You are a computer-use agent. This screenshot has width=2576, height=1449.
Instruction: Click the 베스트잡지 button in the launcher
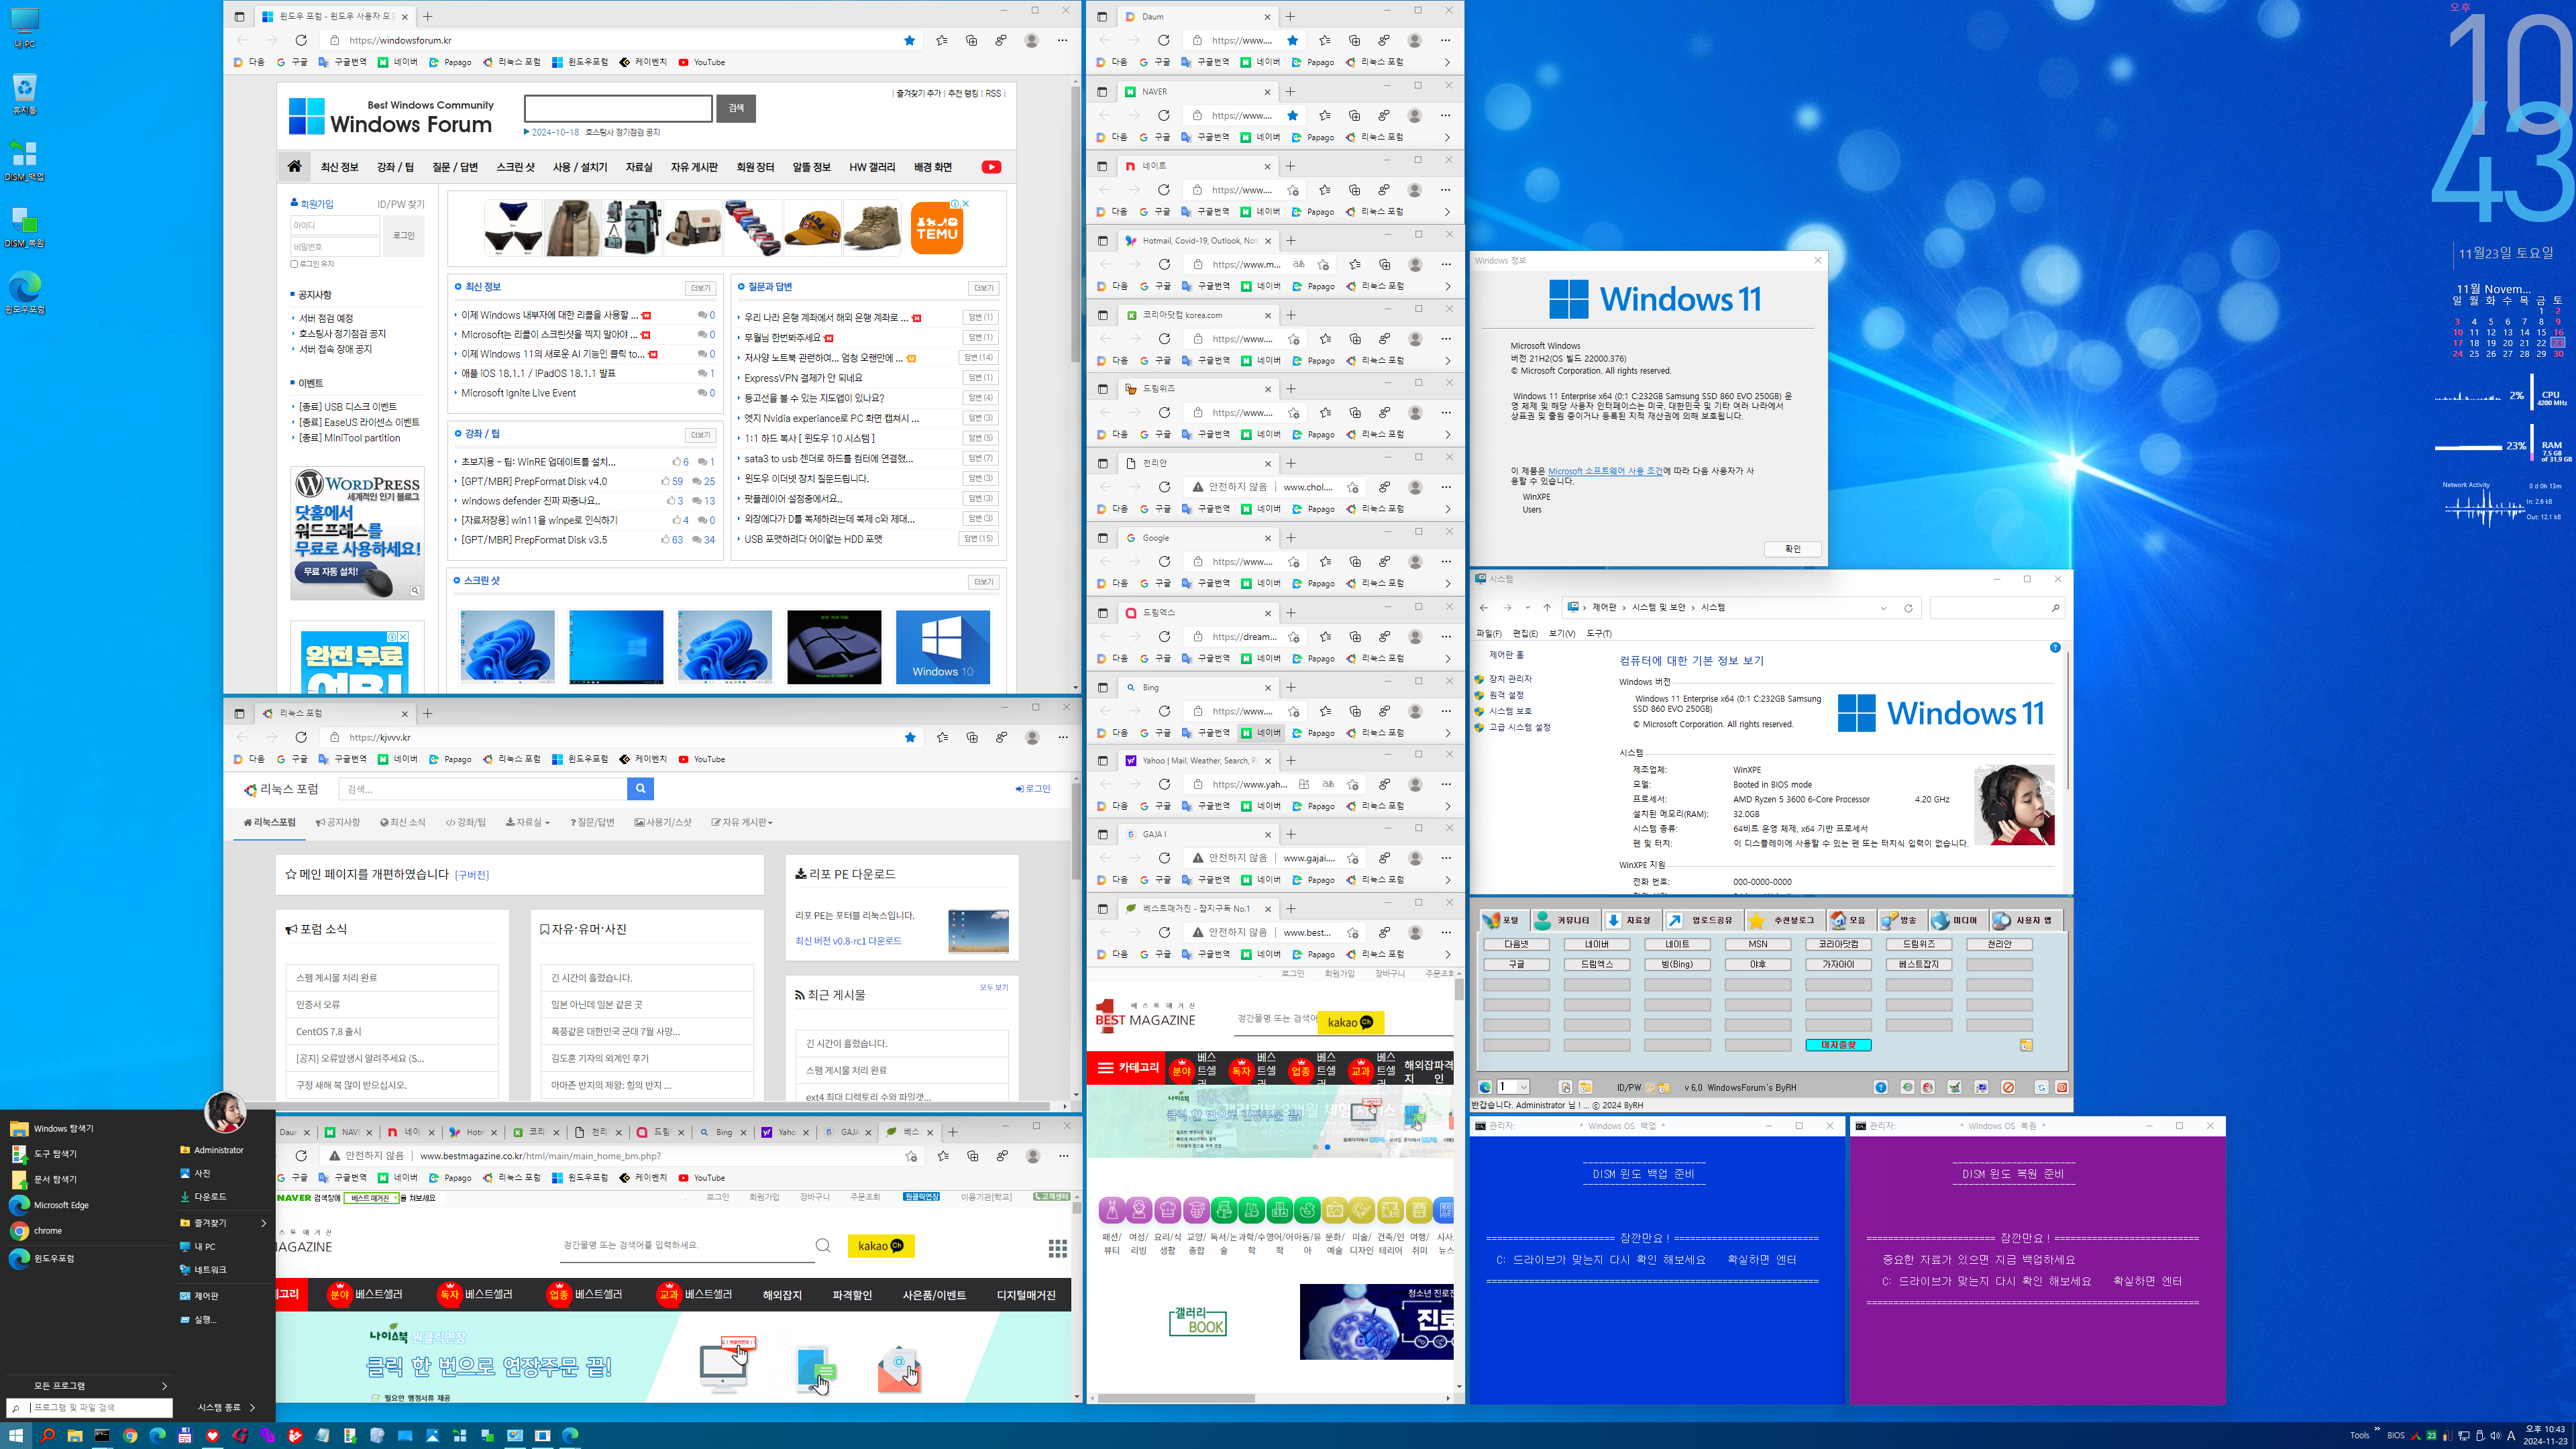click(x=1918, y=964)
